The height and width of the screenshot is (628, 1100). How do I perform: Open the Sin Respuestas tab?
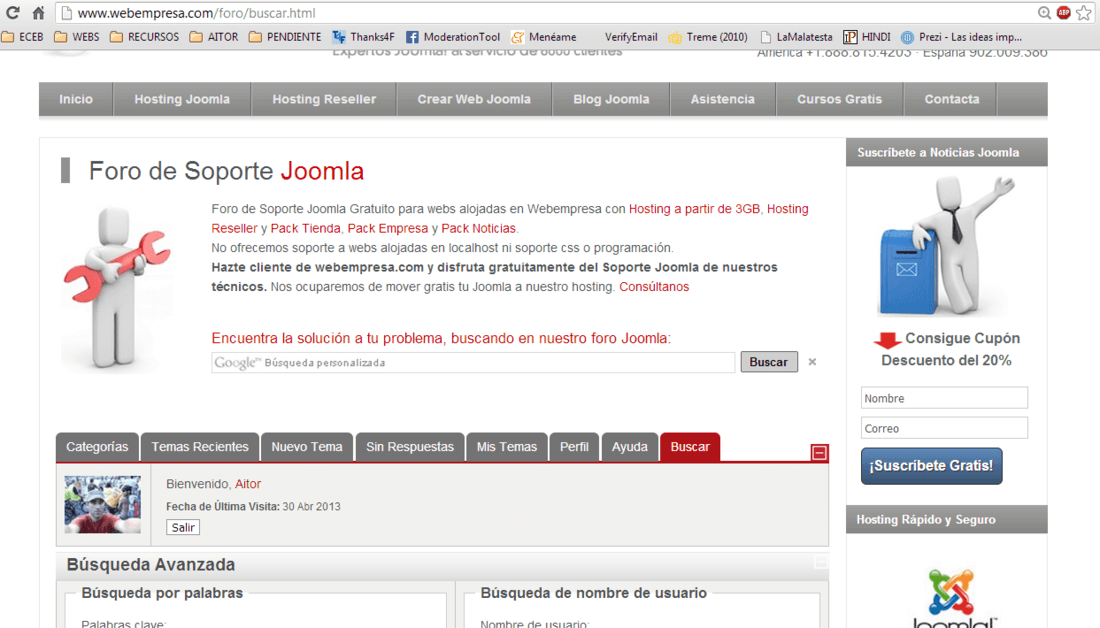tap(410, 447)
